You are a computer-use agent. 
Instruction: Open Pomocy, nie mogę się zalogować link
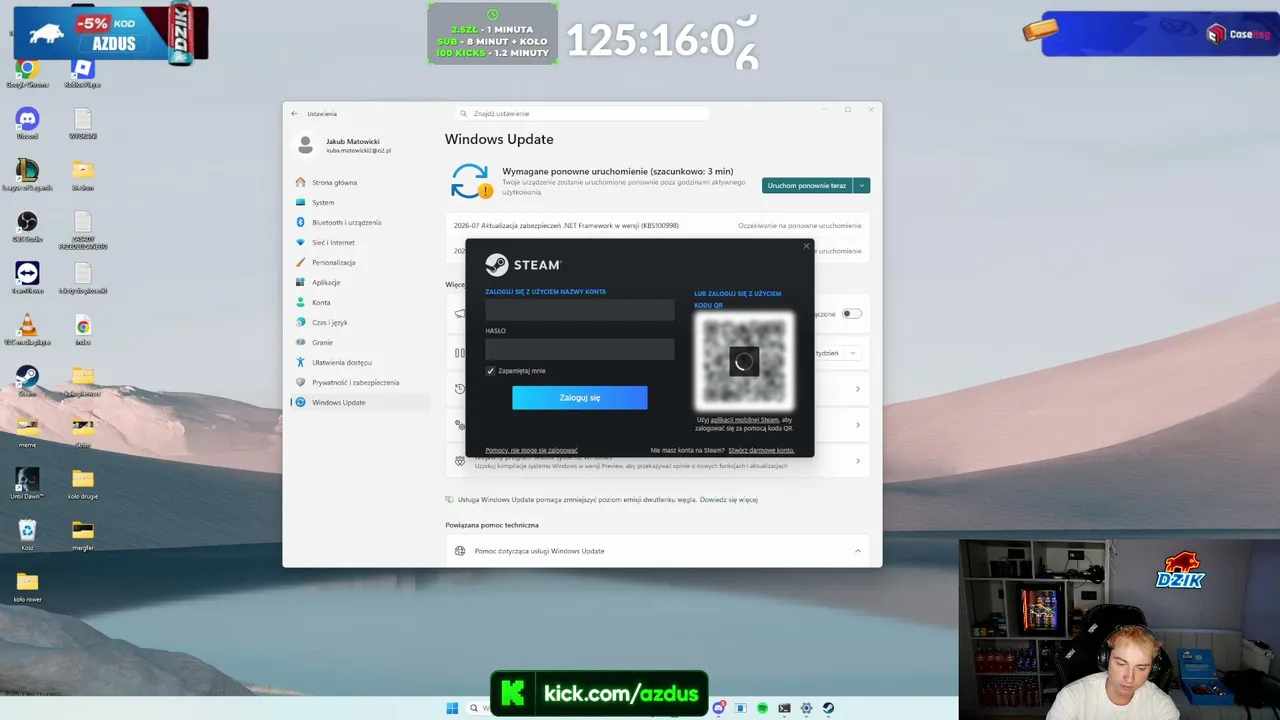tap(531, 451)
